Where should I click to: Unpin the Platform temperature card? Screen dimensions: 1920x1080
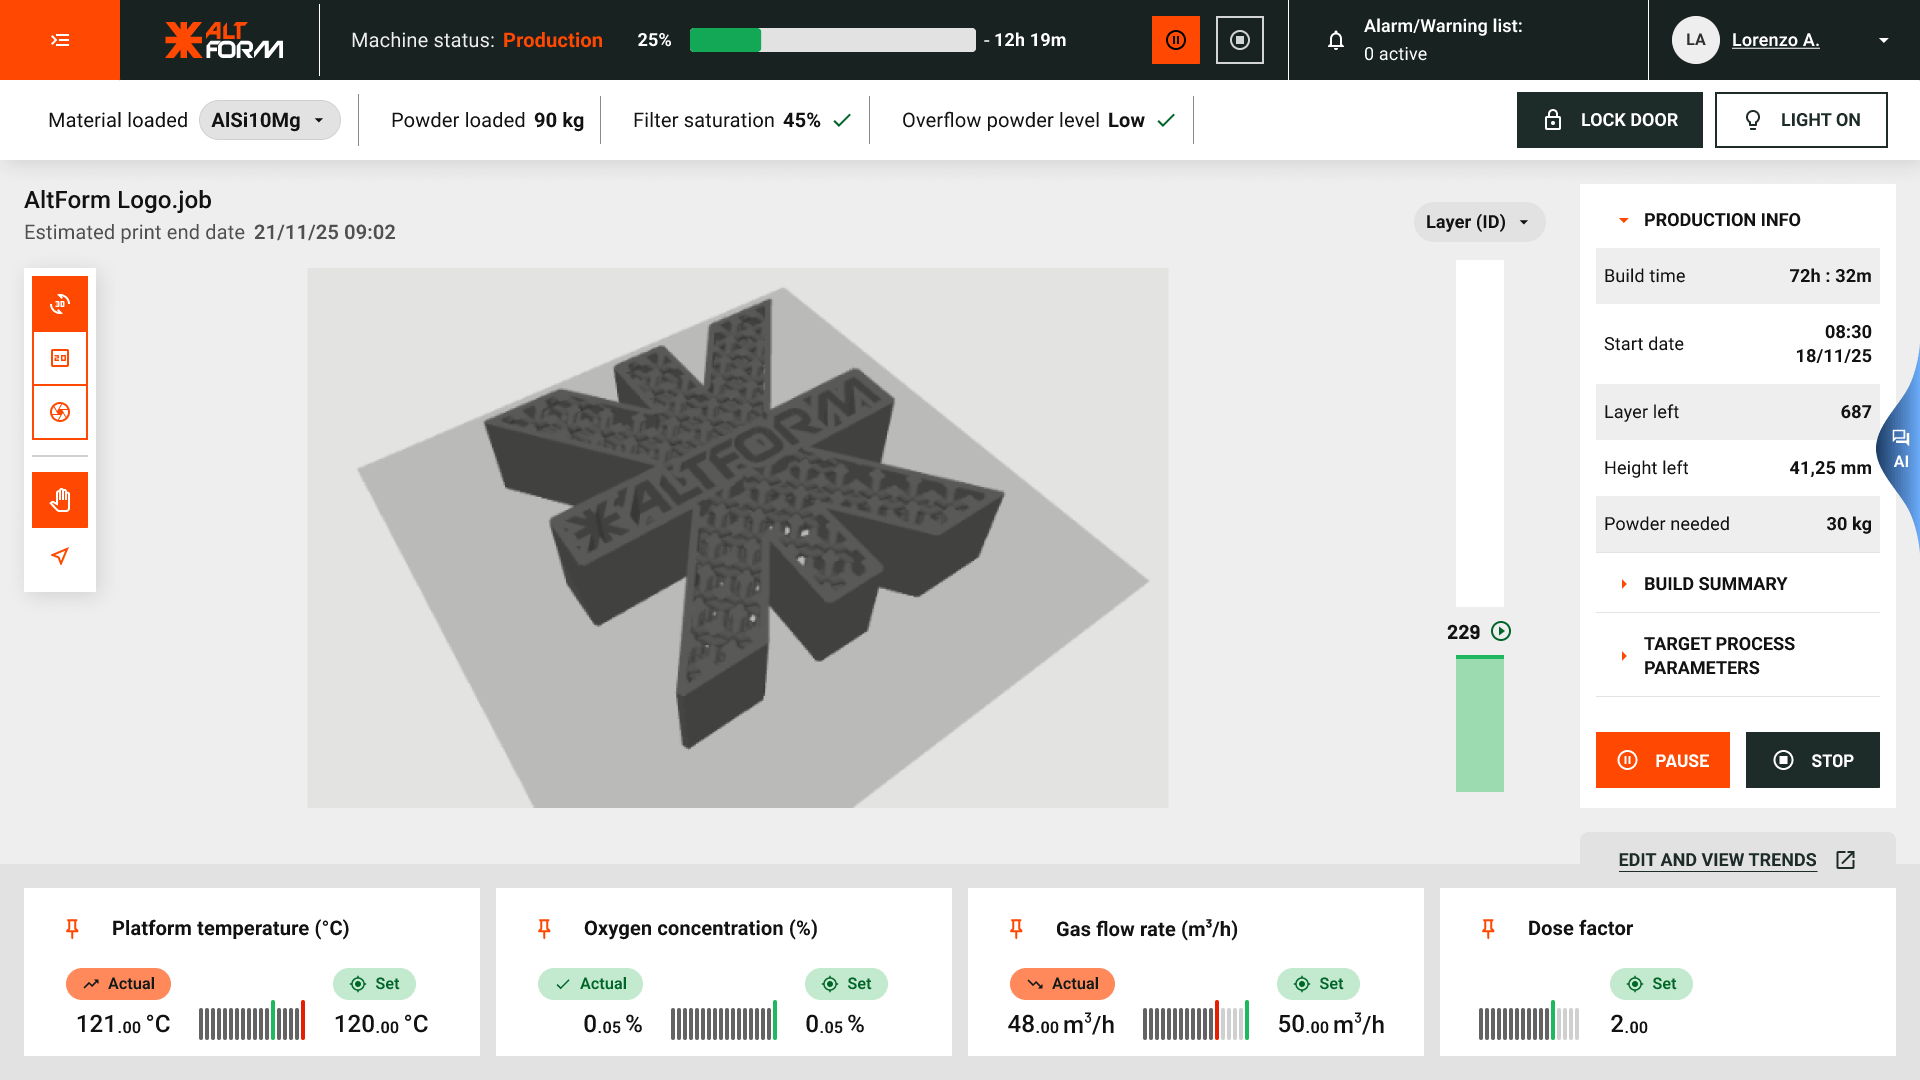click(72, 928)
